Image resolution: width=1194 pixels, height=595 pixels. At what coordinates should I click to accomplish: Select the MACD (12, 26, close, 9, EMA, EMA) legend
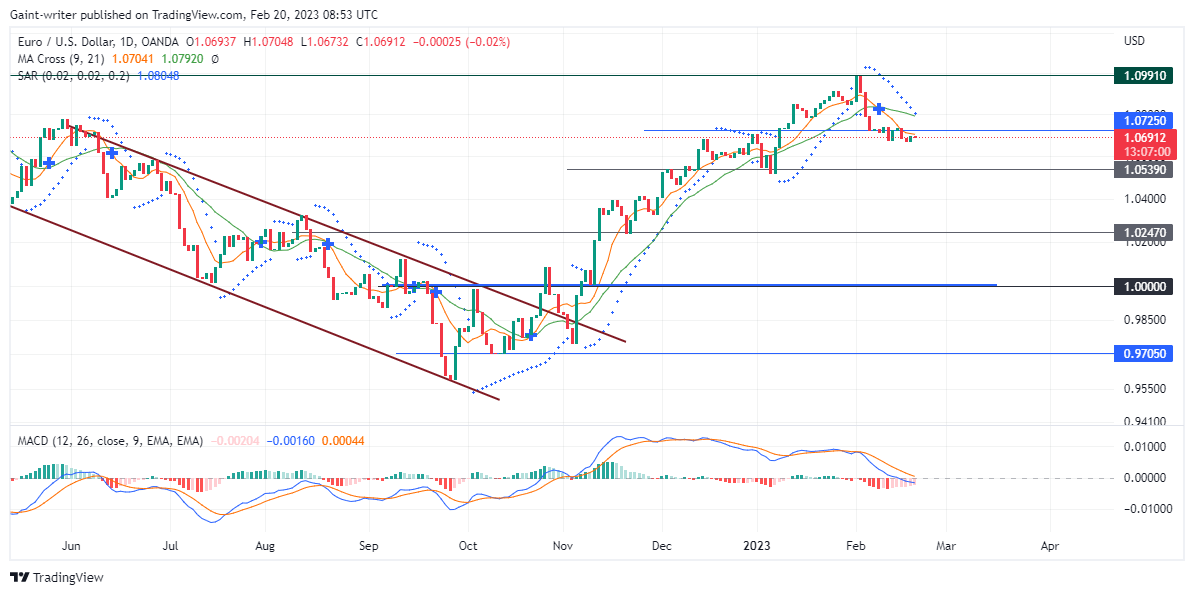pyautogui.click(x=110, y=441)
